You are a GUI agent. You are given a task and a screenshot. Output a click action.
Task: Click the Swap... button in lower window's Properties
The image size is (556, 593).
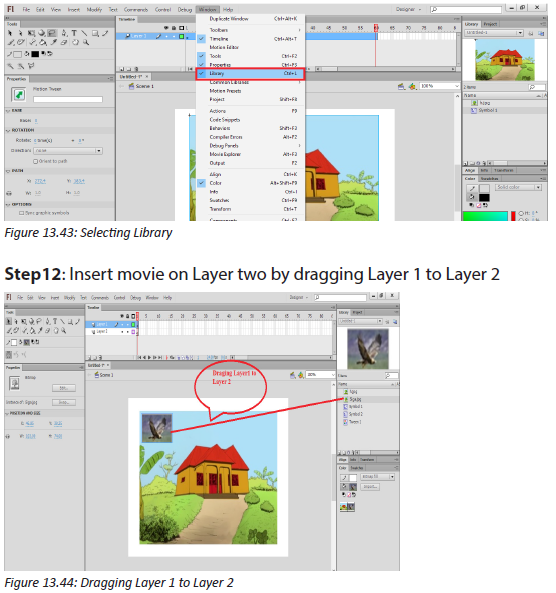(x=64, y=402)
